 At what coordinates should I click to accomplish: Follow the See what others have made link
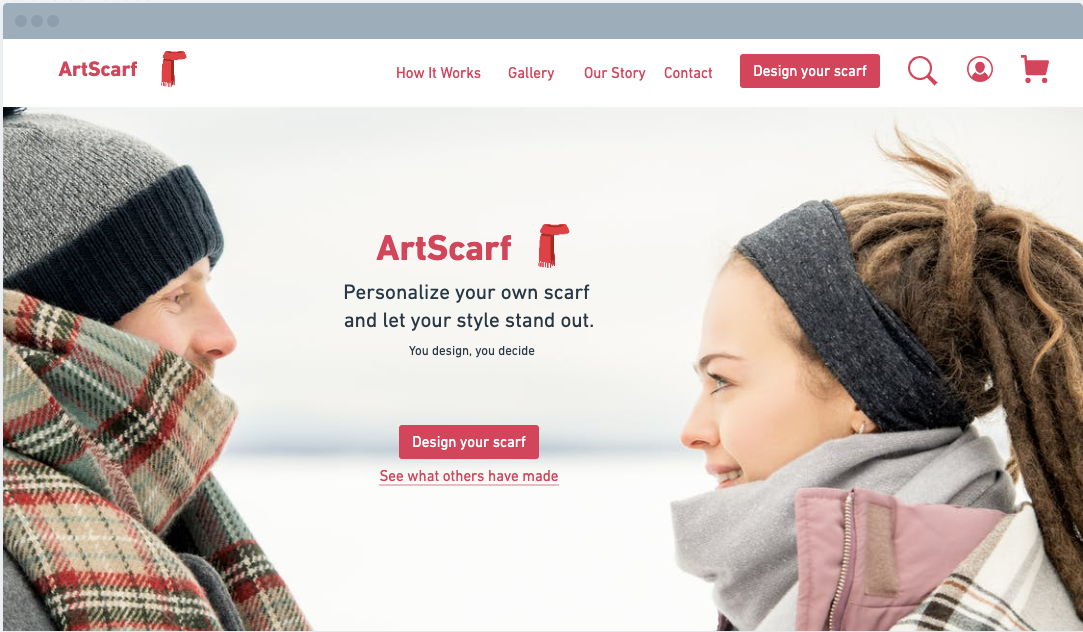point(469,476)
